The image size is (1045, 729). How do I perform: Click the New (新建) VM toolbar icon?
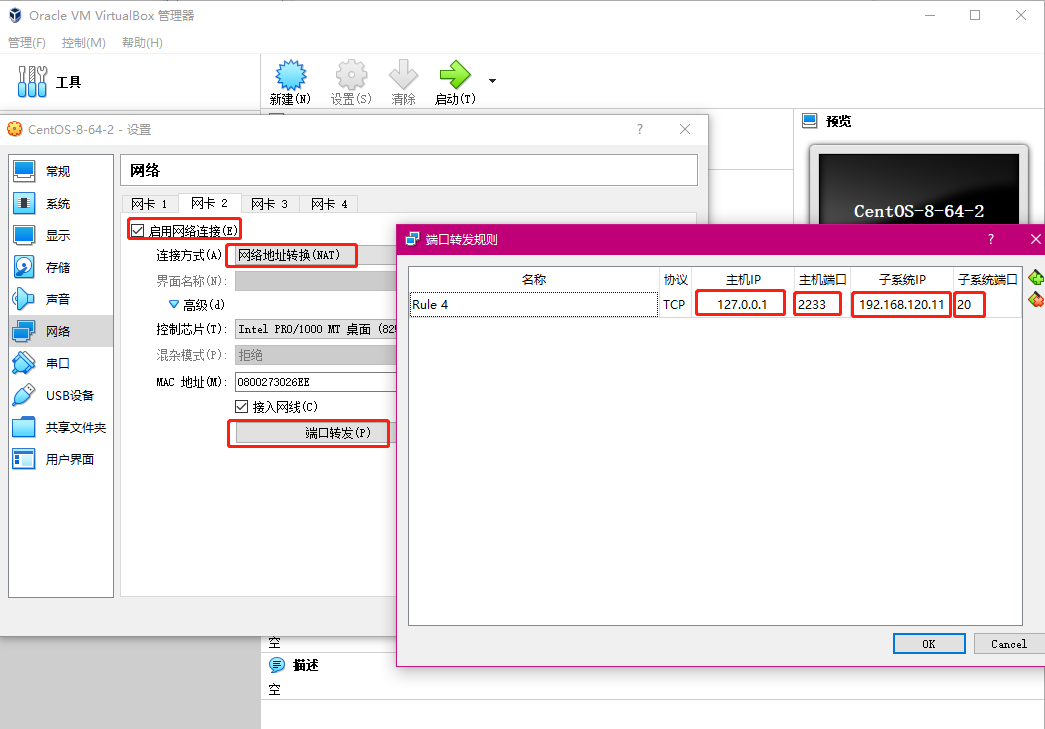click(291, 75)
